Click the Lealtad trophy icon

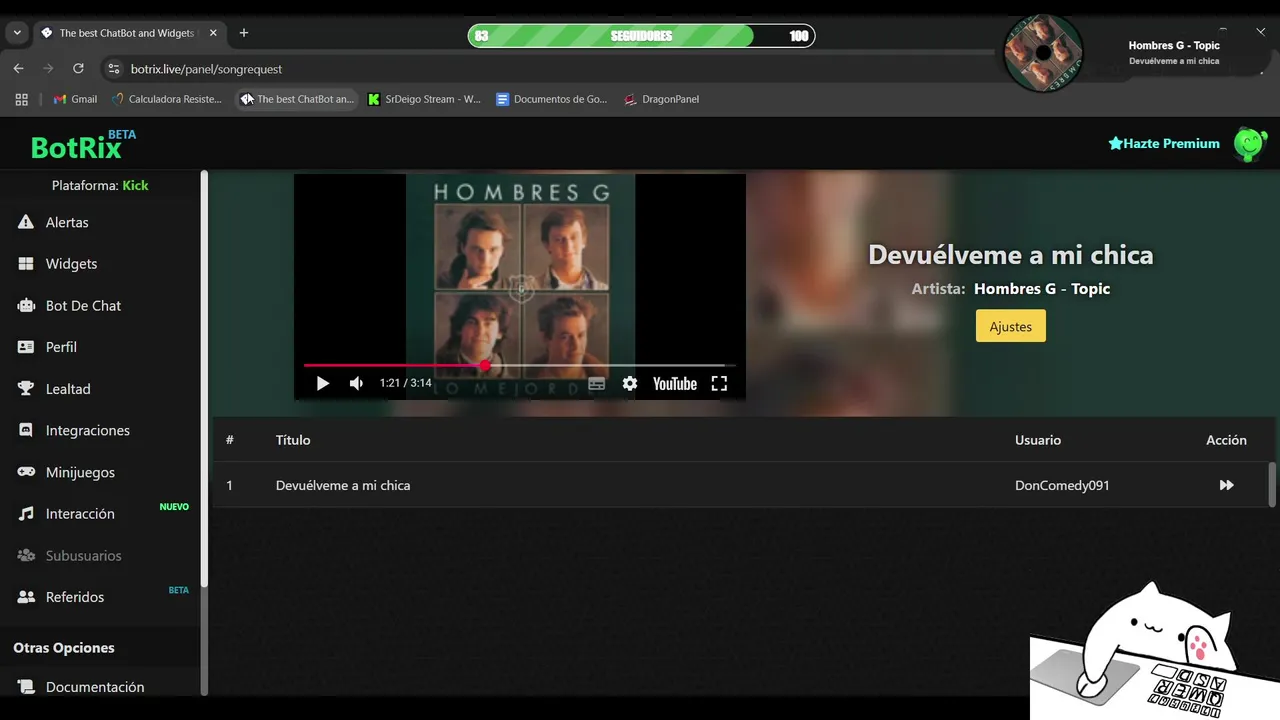point(26,389)
